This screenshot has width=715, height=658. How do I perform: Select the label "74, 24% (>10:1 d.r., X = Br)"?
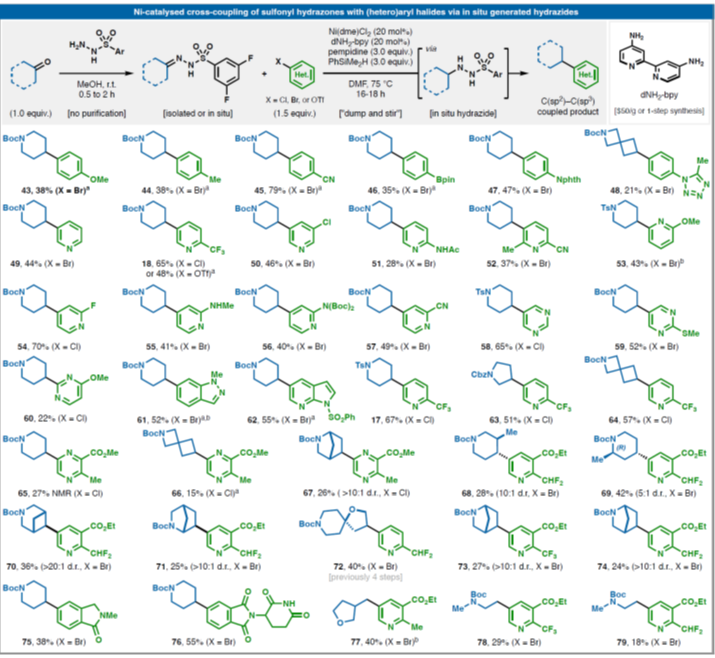pos(650,567)
